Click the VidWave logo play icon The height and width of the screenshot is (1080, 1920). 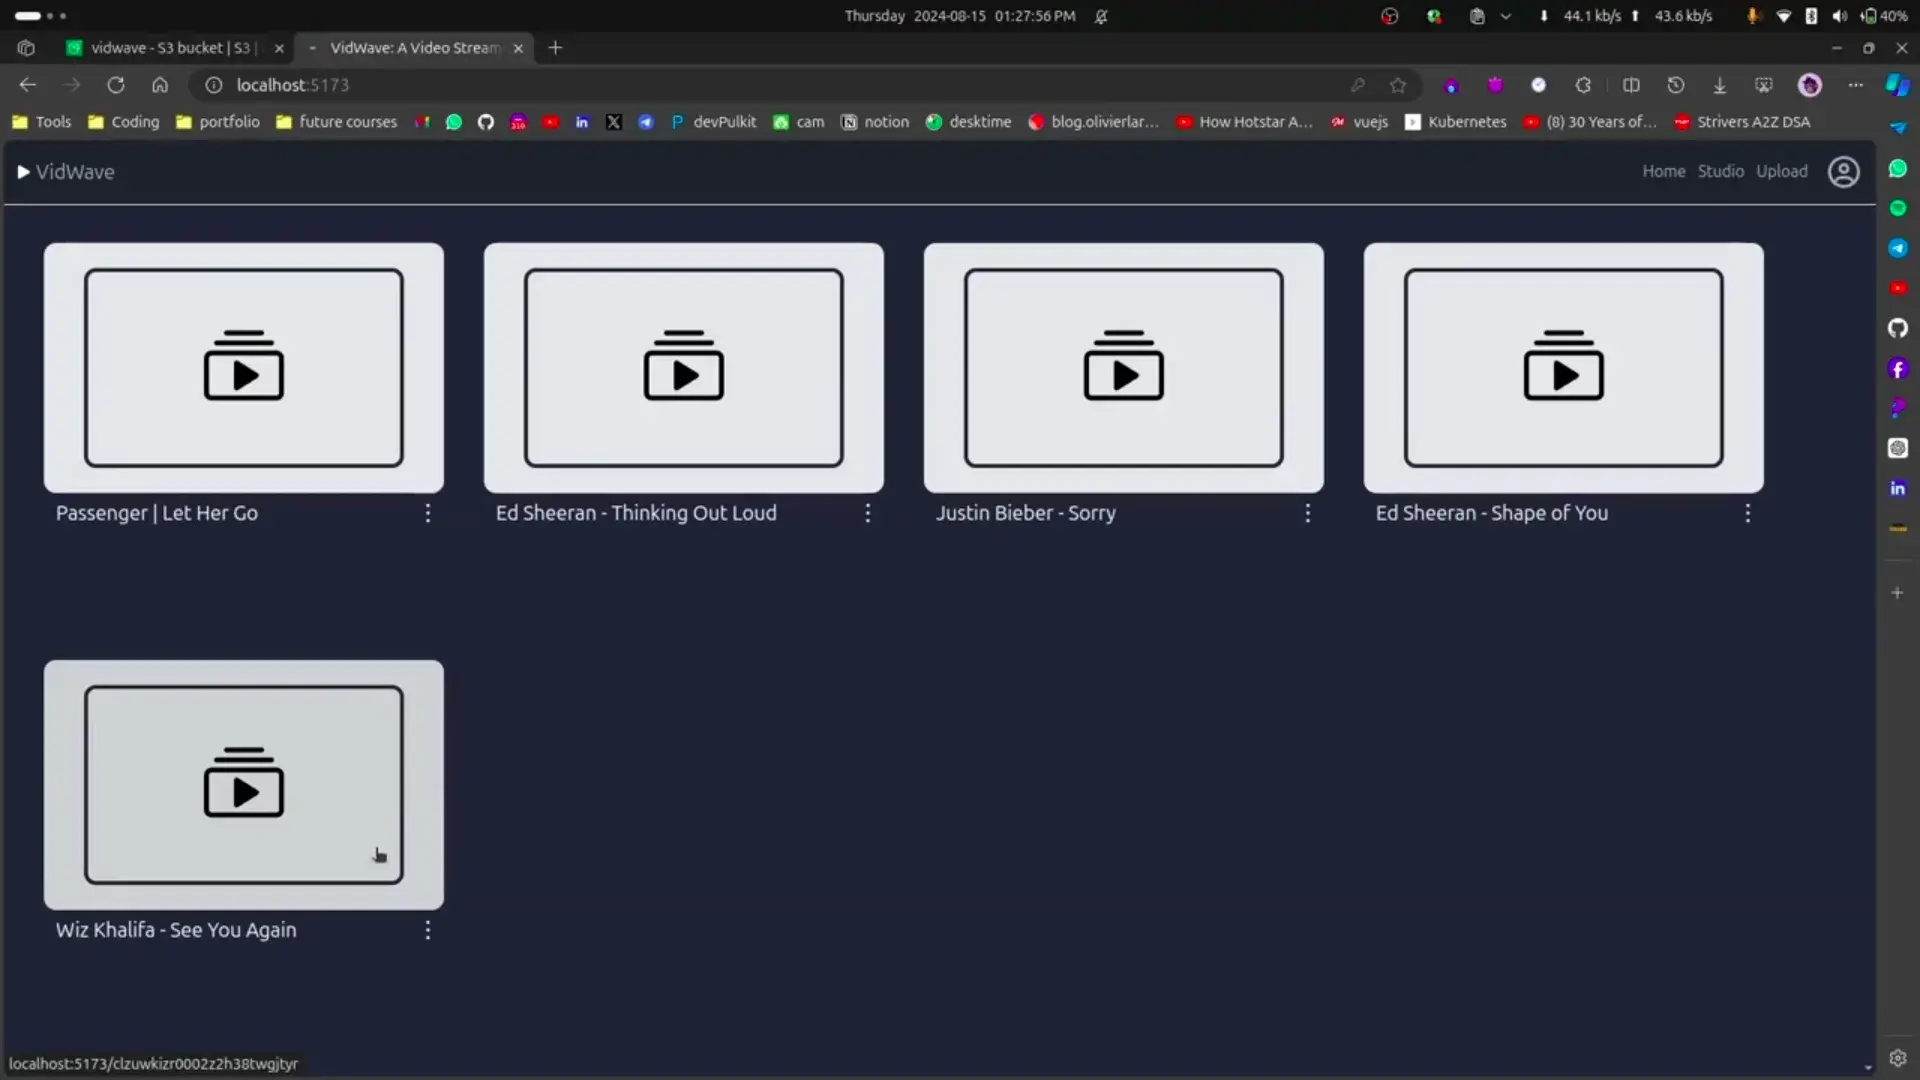click(23, 172)
